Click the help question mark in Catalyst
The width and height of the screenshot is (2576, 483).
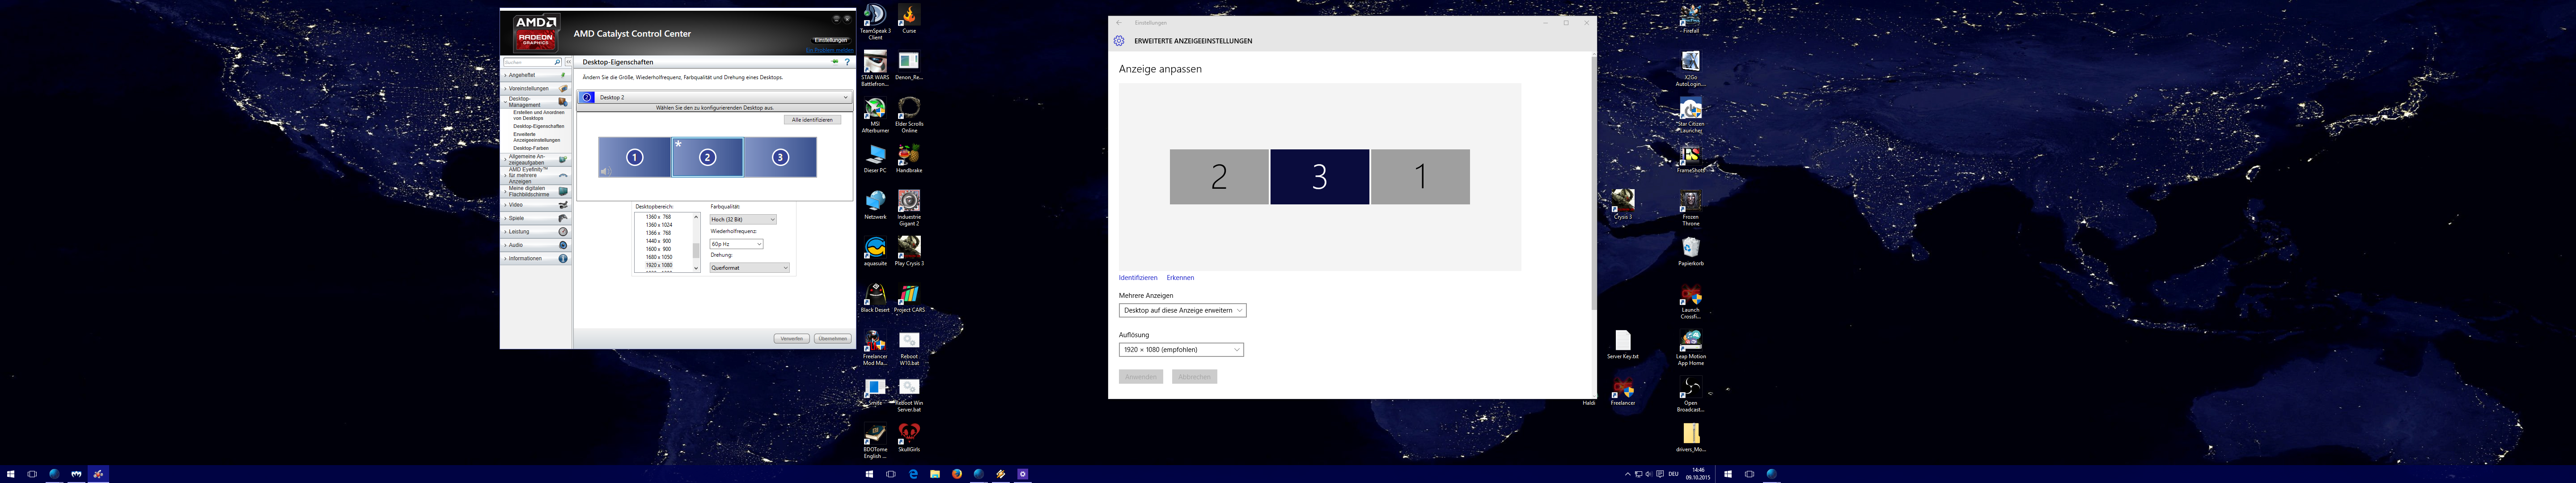[x=847, y=62]
